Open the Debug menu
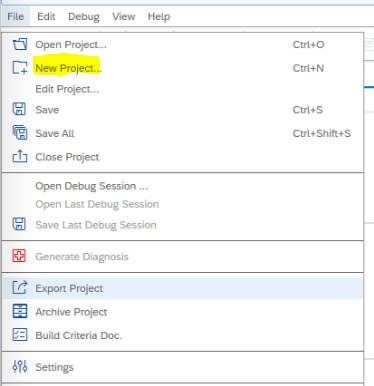The height and width of the screenshot is (386, 374). [84, 16]
